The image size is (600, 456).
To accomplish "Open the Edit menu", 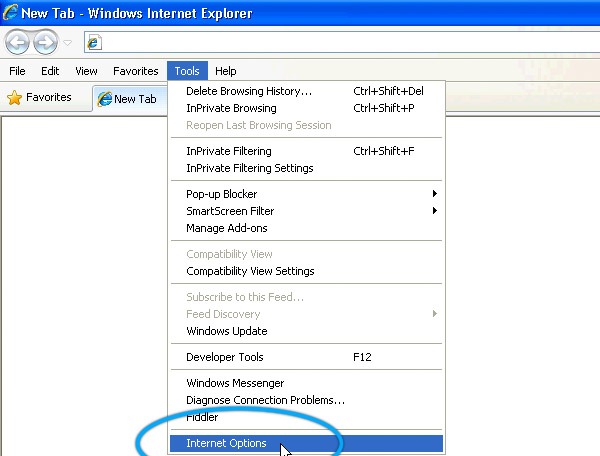I will click(x=50, y=71).
